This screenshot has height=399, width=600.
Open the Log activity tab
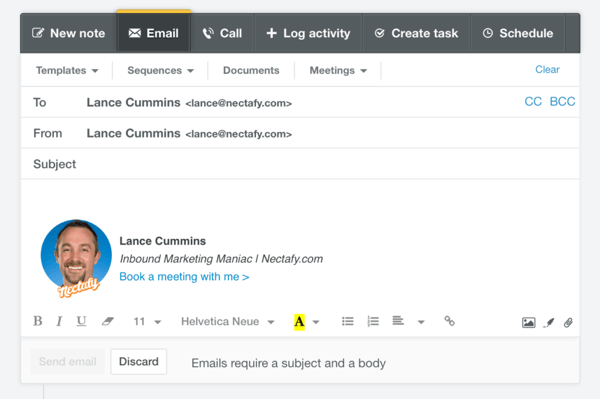(x=308, y=33)
